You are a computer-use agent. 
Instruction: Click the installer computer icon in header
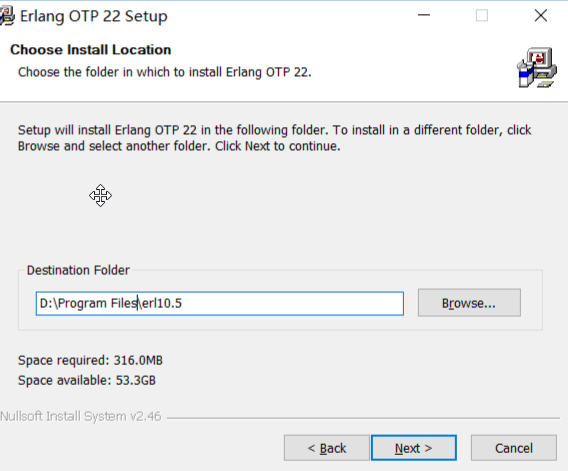[x=536, y=68]
